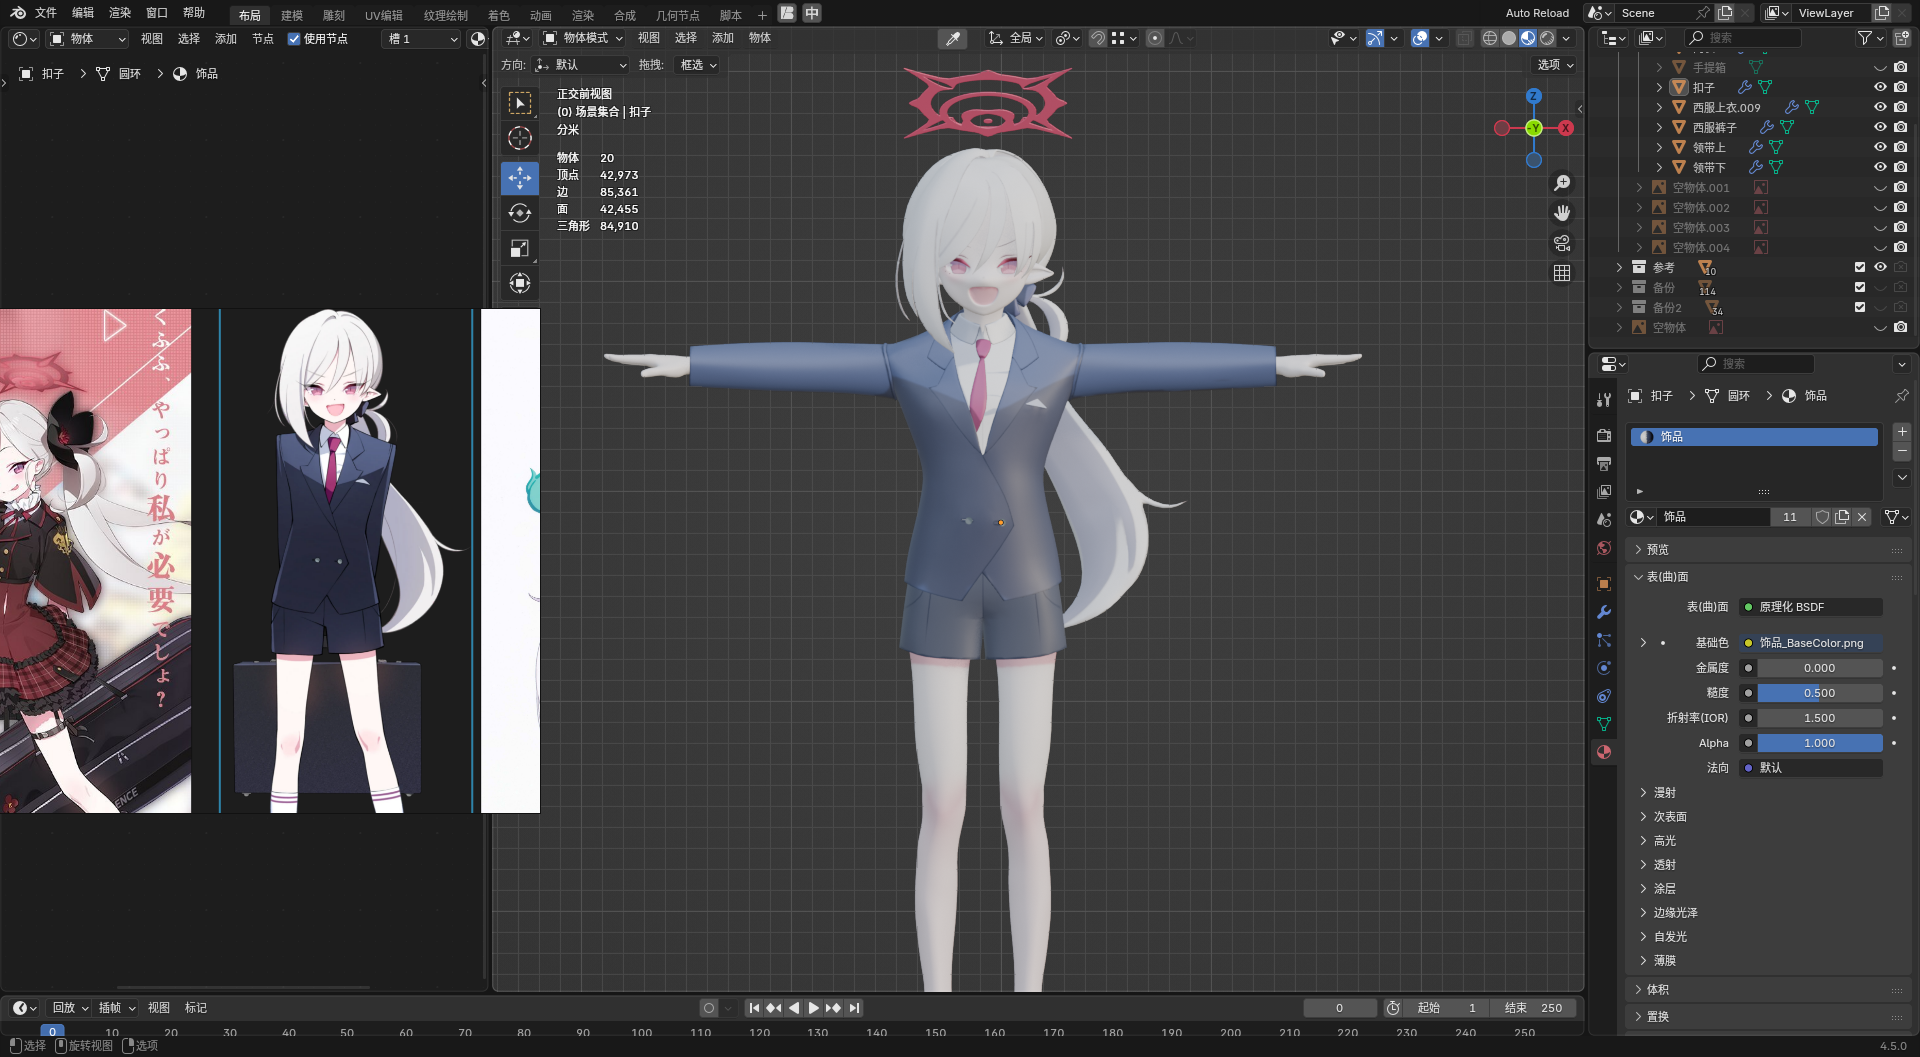Expand the 备份 collection in outliner
Screen dimensions: 1920x1057
click(1619, 287)
